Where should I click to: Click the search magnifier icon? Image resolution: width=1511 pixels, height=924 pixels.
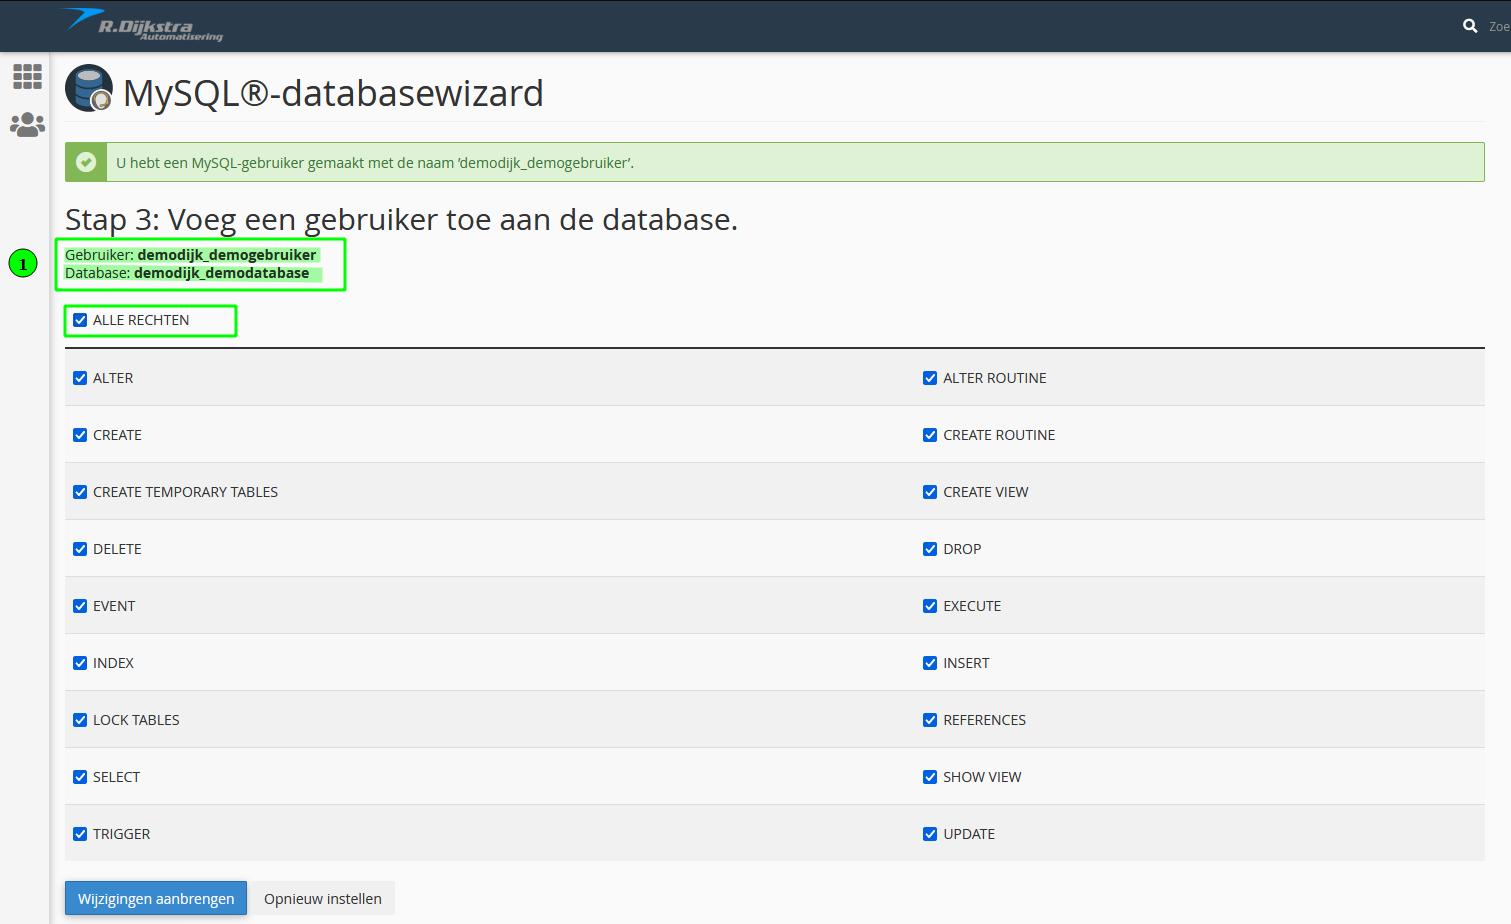1470,26
